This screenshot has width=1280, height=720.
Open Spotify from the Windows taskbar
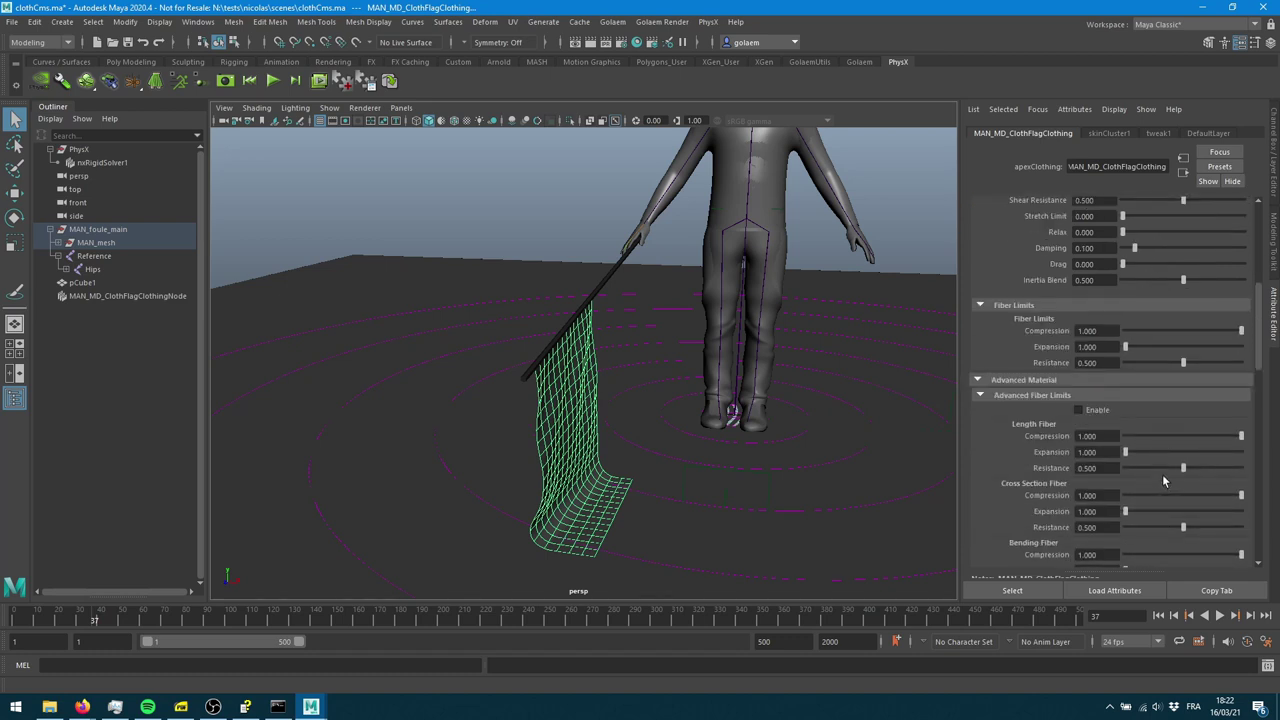point(148,707)
